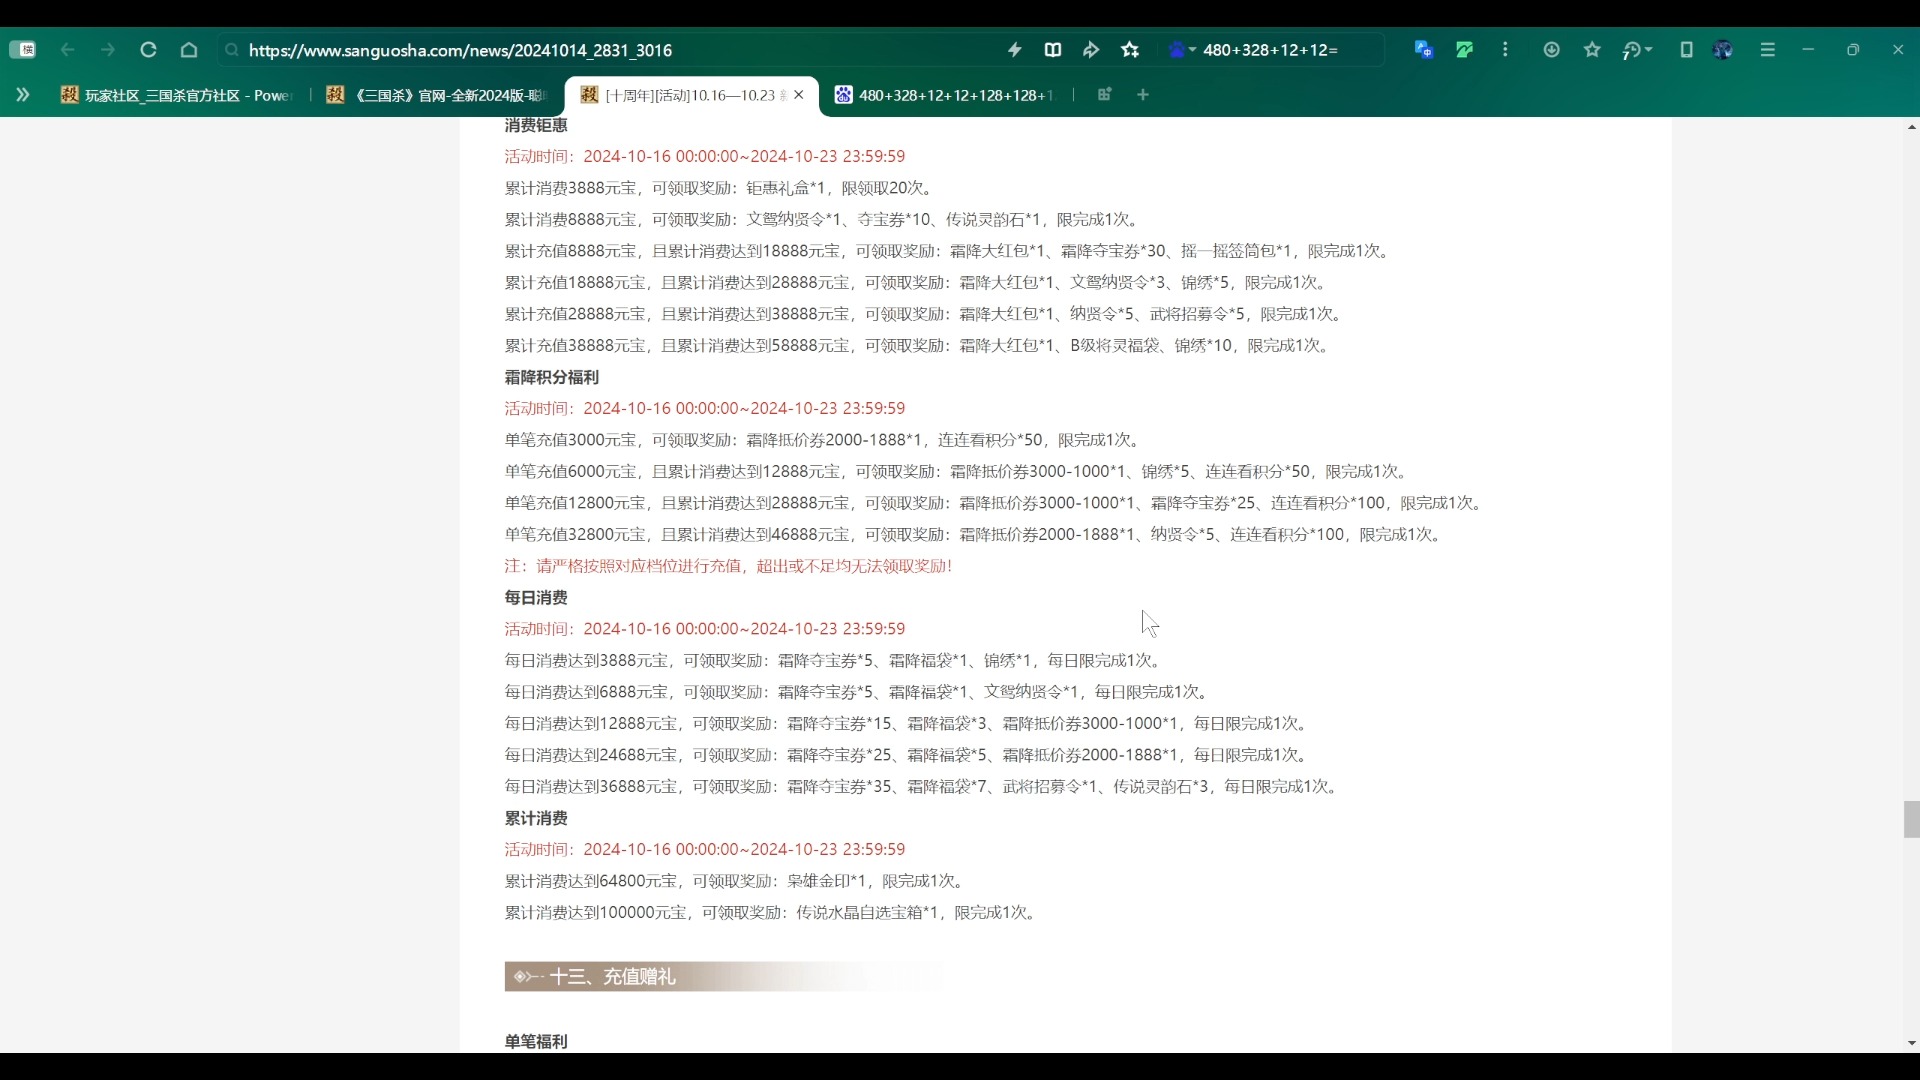Click the scrollbar down arrow

coord(1911,1043)
